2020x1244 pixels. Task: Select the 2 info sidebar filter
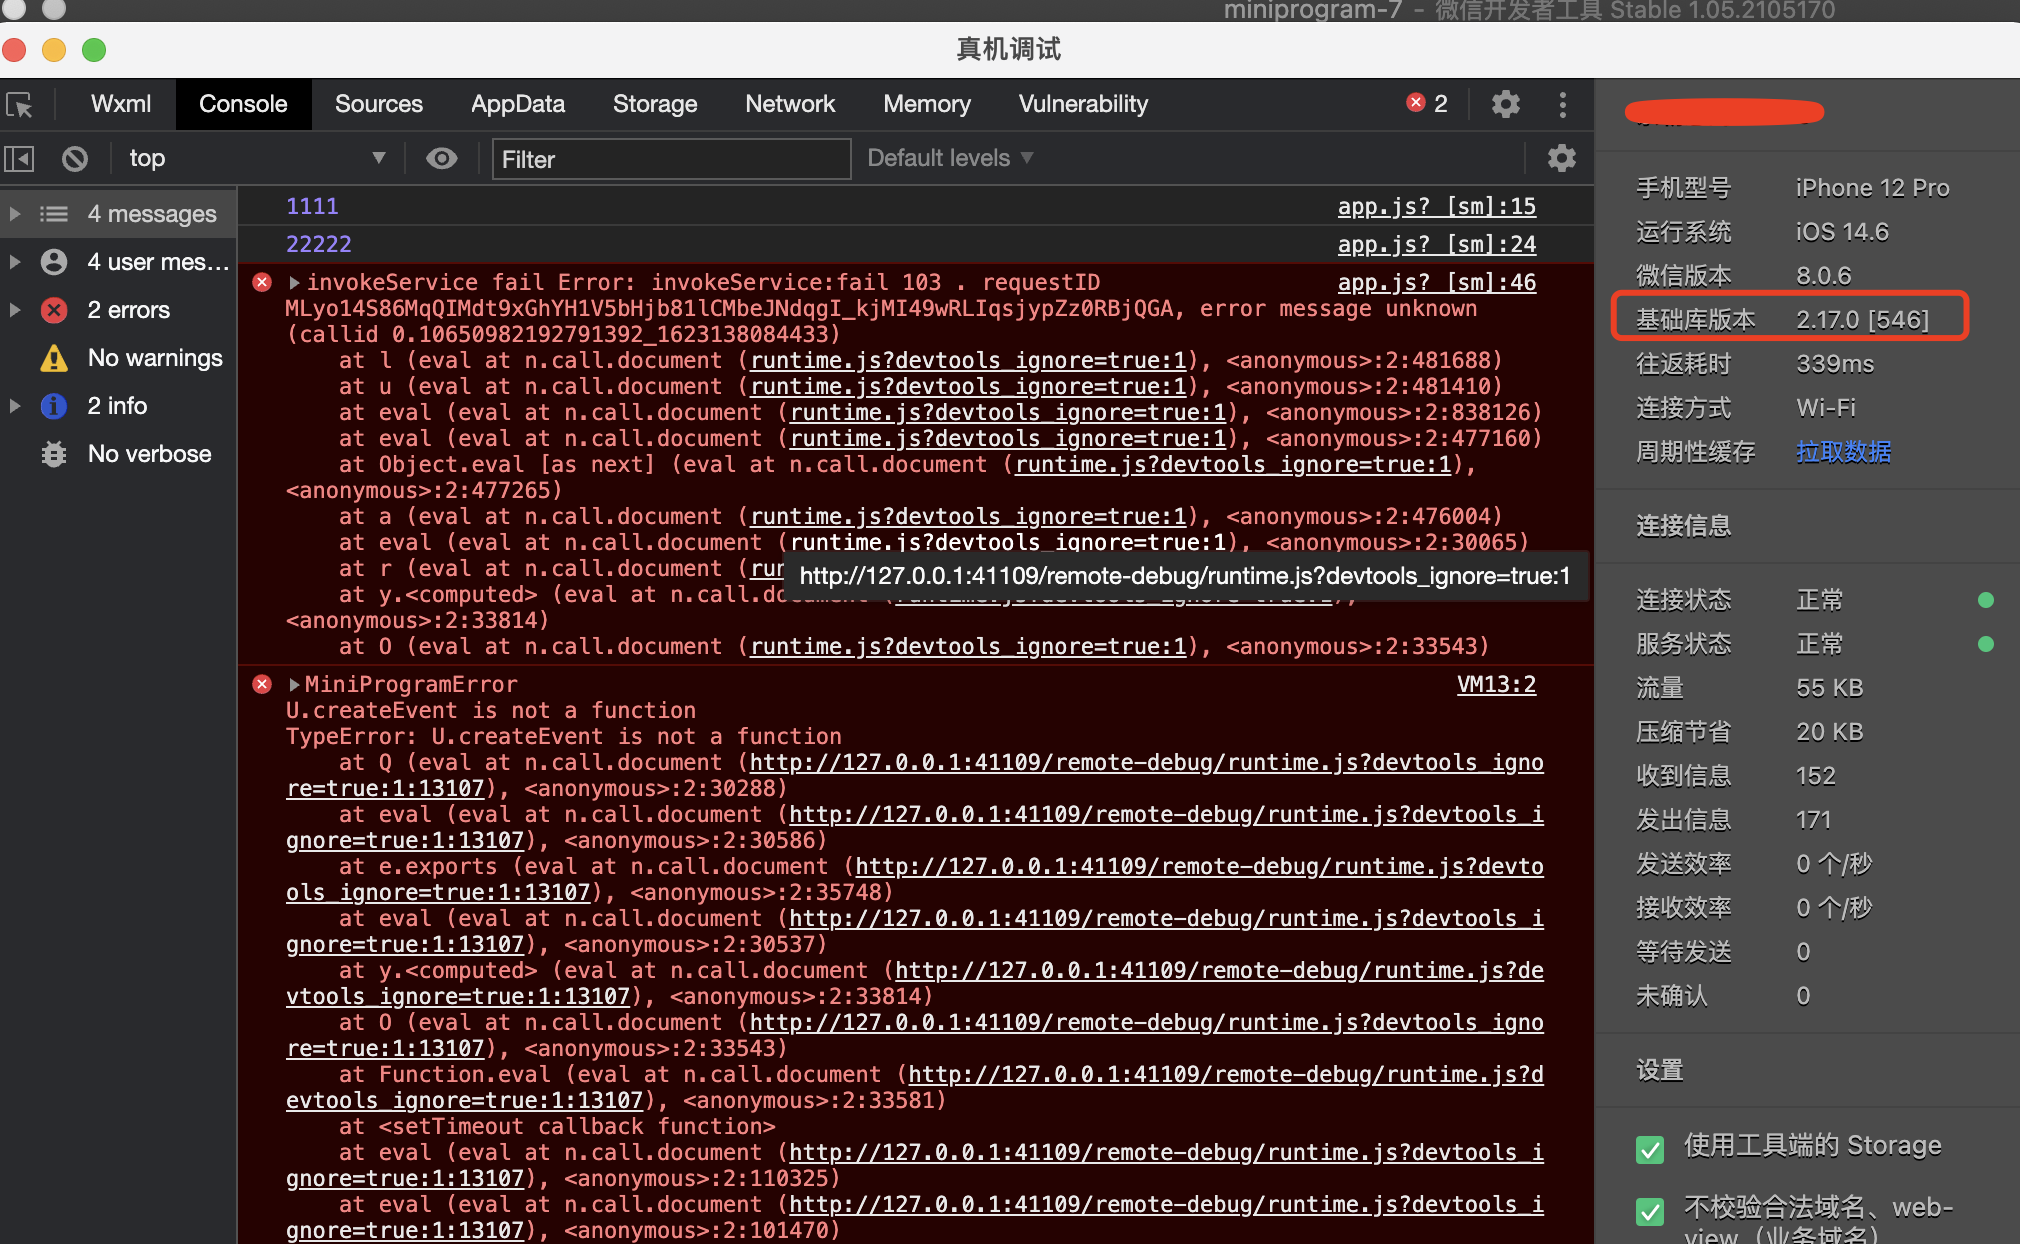(116, 406)
